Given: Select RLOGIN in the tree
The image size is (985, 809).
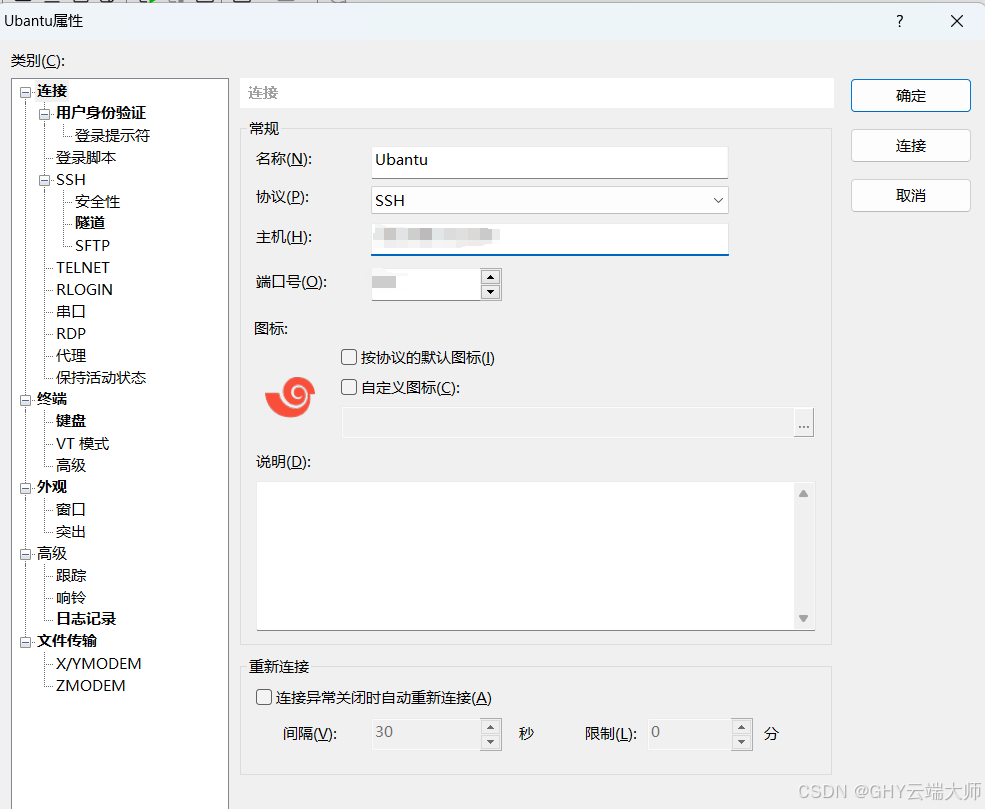Looking at the screenshot, I should click(84, 290).
